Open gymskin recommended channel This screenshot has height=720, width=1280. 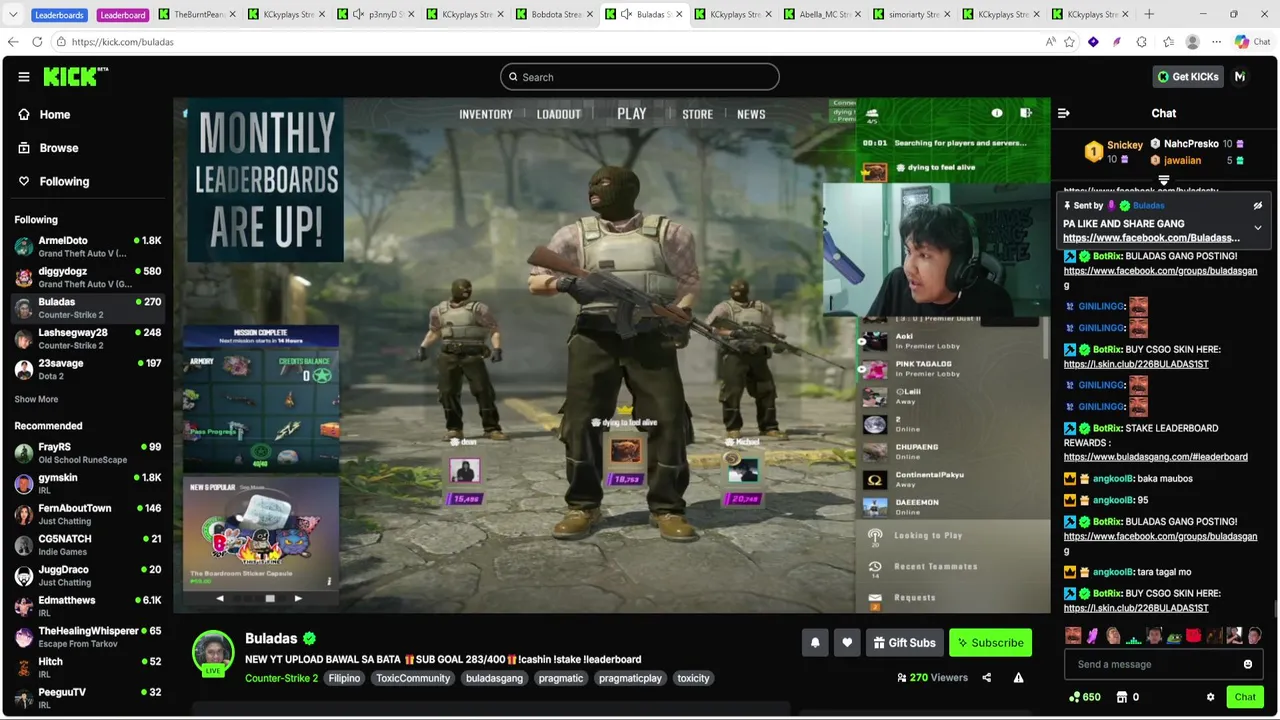[x=88, y=483]
